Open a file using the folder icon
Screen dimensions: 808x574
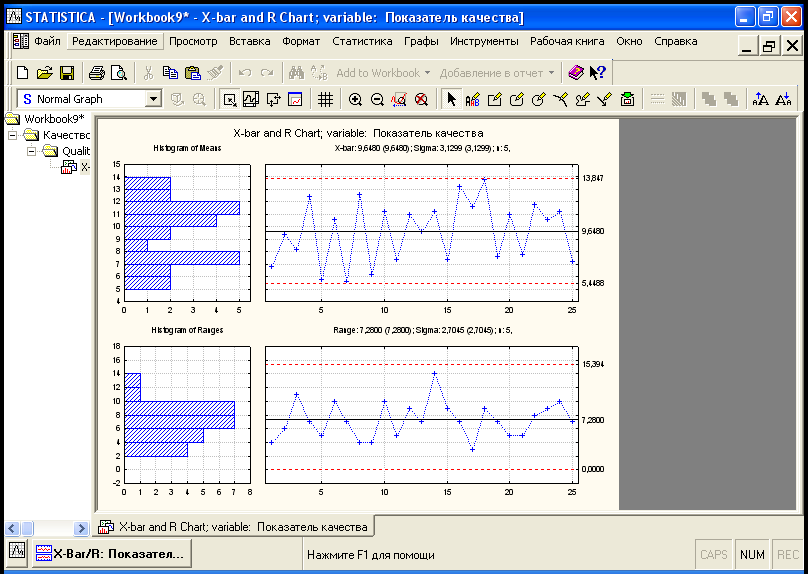tap(45, 73)
